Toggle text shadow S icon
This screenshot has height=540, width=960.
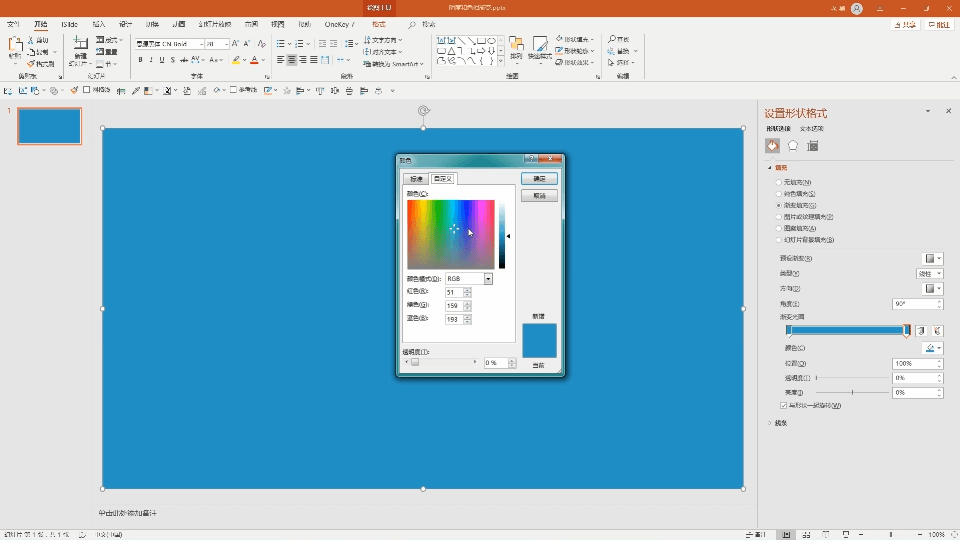(173, 60)
